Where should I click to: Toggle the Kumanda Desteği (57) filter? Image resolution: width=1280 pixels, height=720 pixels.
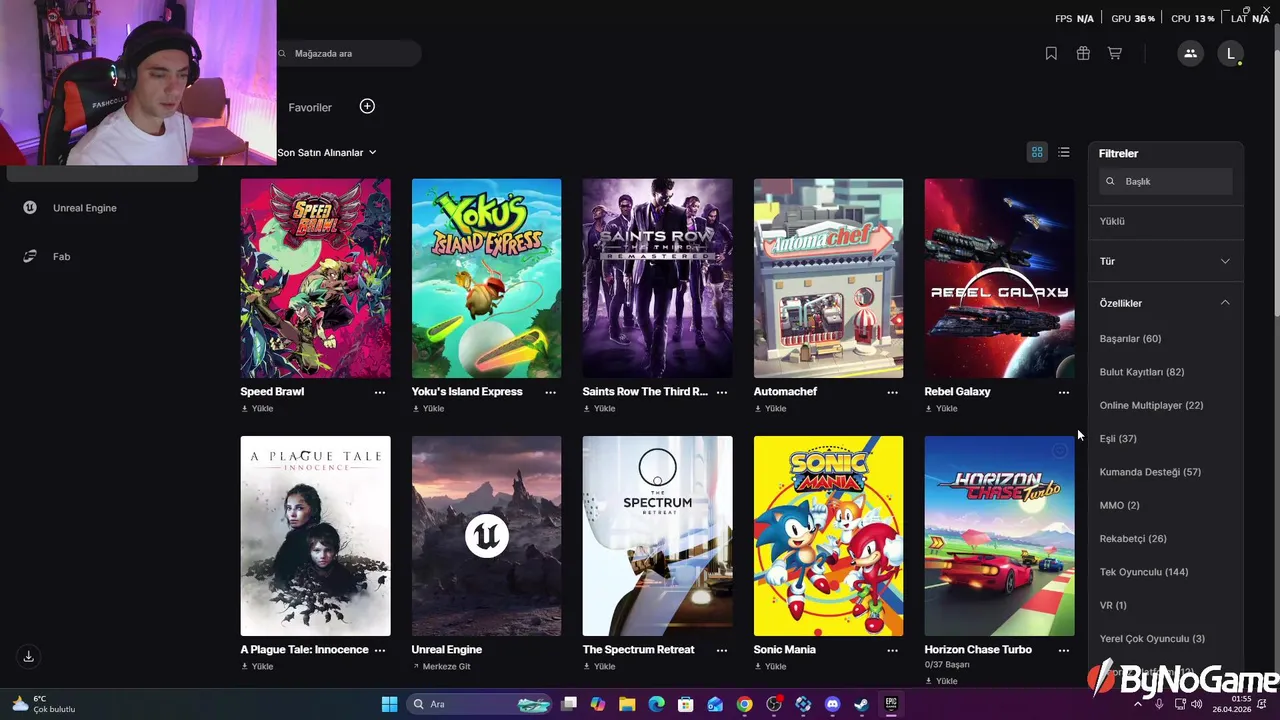coord(1150,472)
